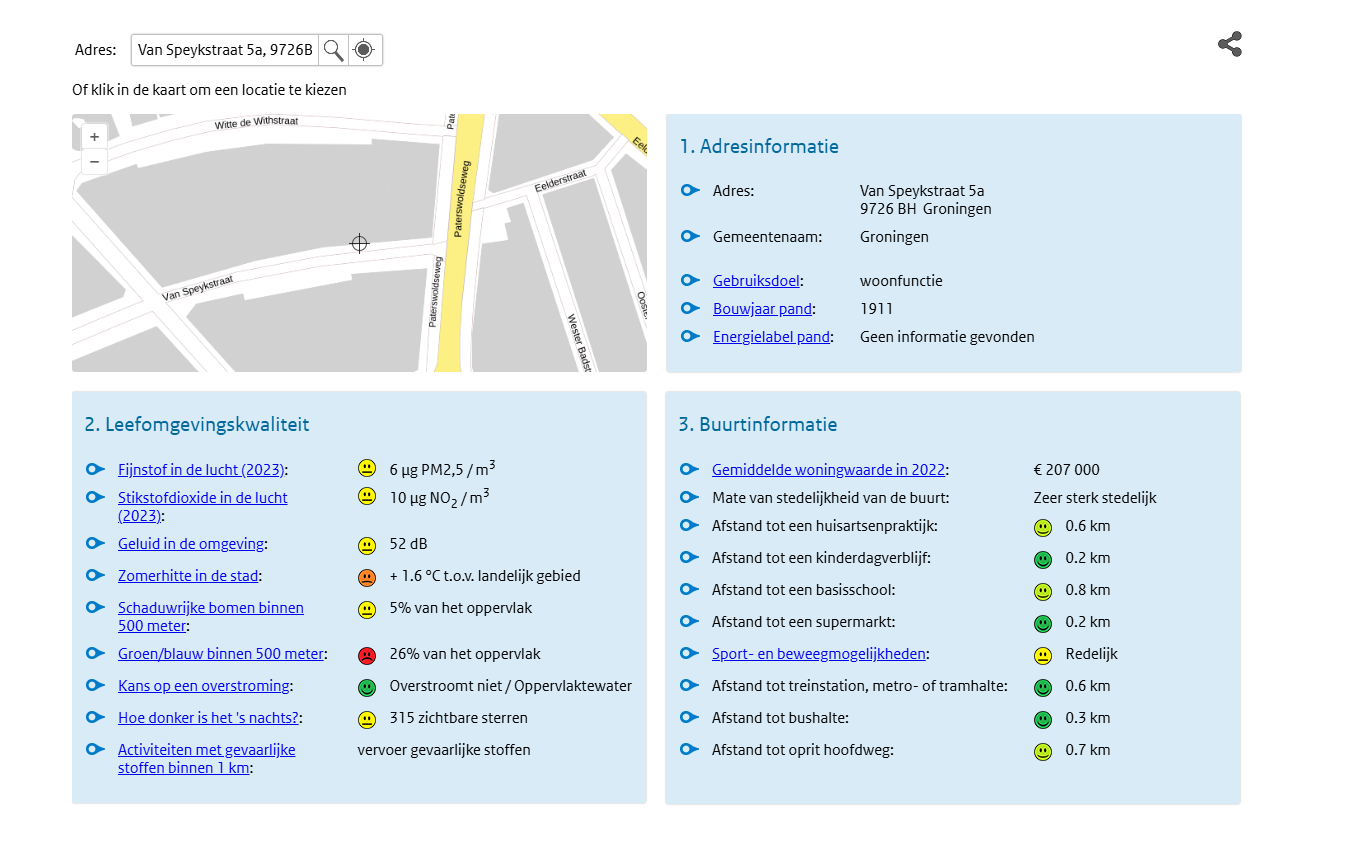Click the yellow smiley for Sport- en beweegmogelijkheden

(x=1043, y=656)
